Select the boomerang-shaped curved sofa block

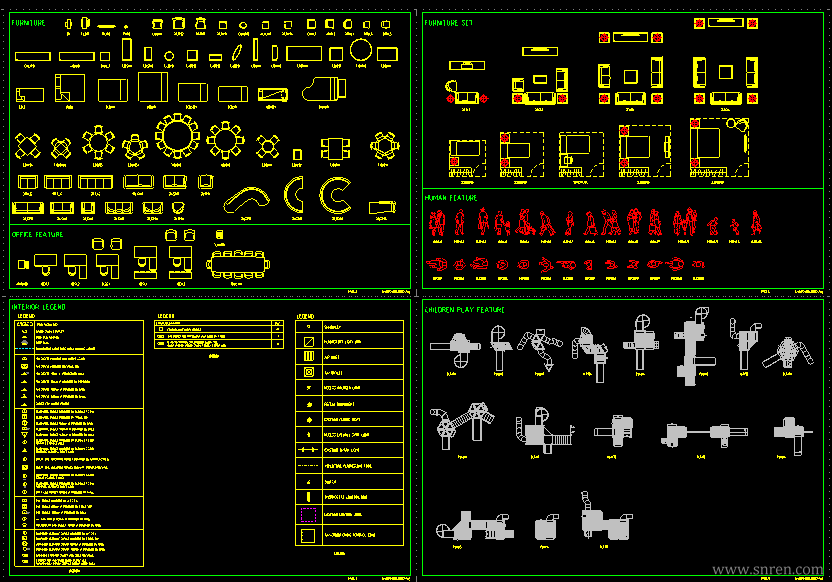pyautogui.click(x=246, y=199)
